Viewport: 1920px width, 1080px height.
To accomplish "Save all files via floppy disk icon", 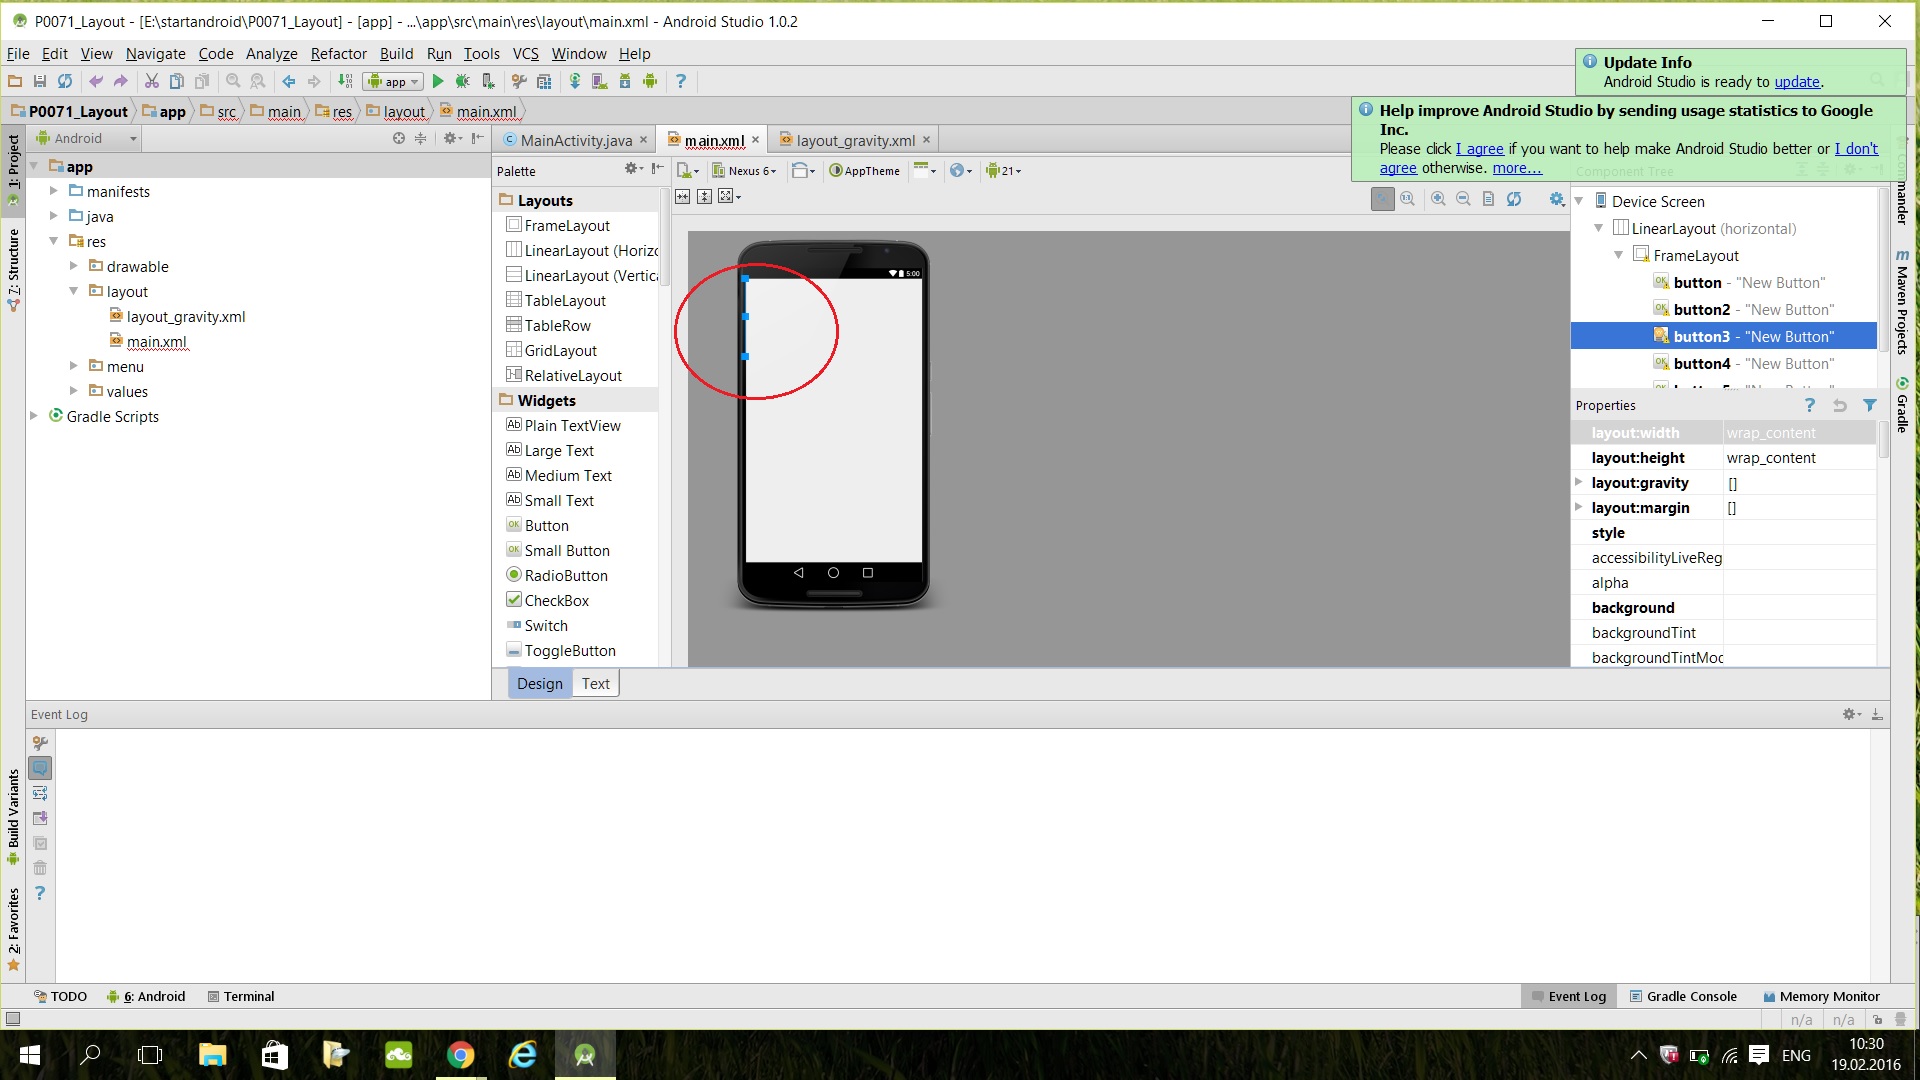I will click(40, 82).
